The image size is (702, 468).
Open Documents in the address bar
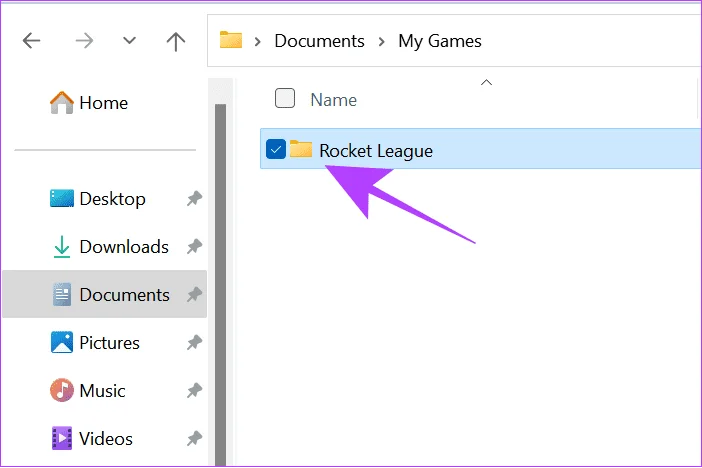click(319, 41)
